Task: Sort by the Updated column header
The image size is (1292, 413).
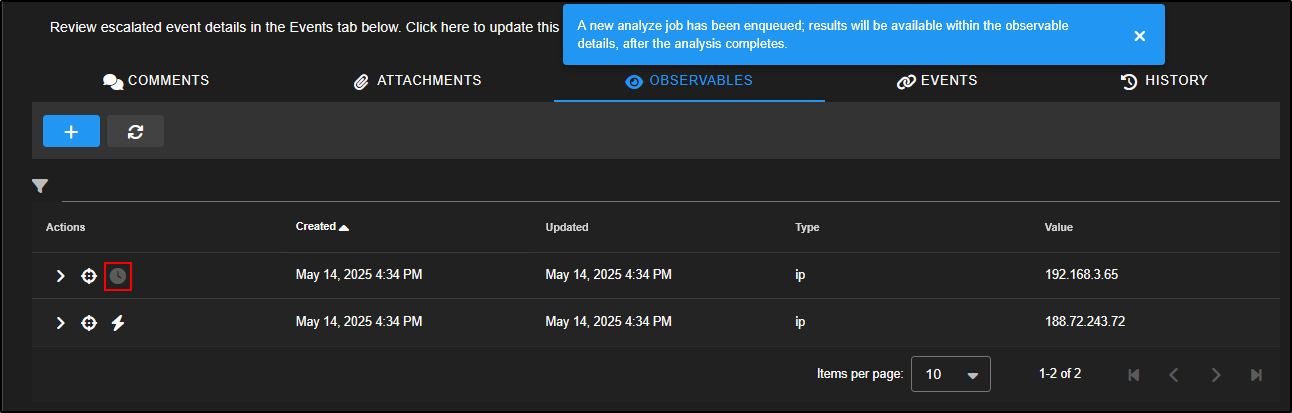Action: pos(566,227)
